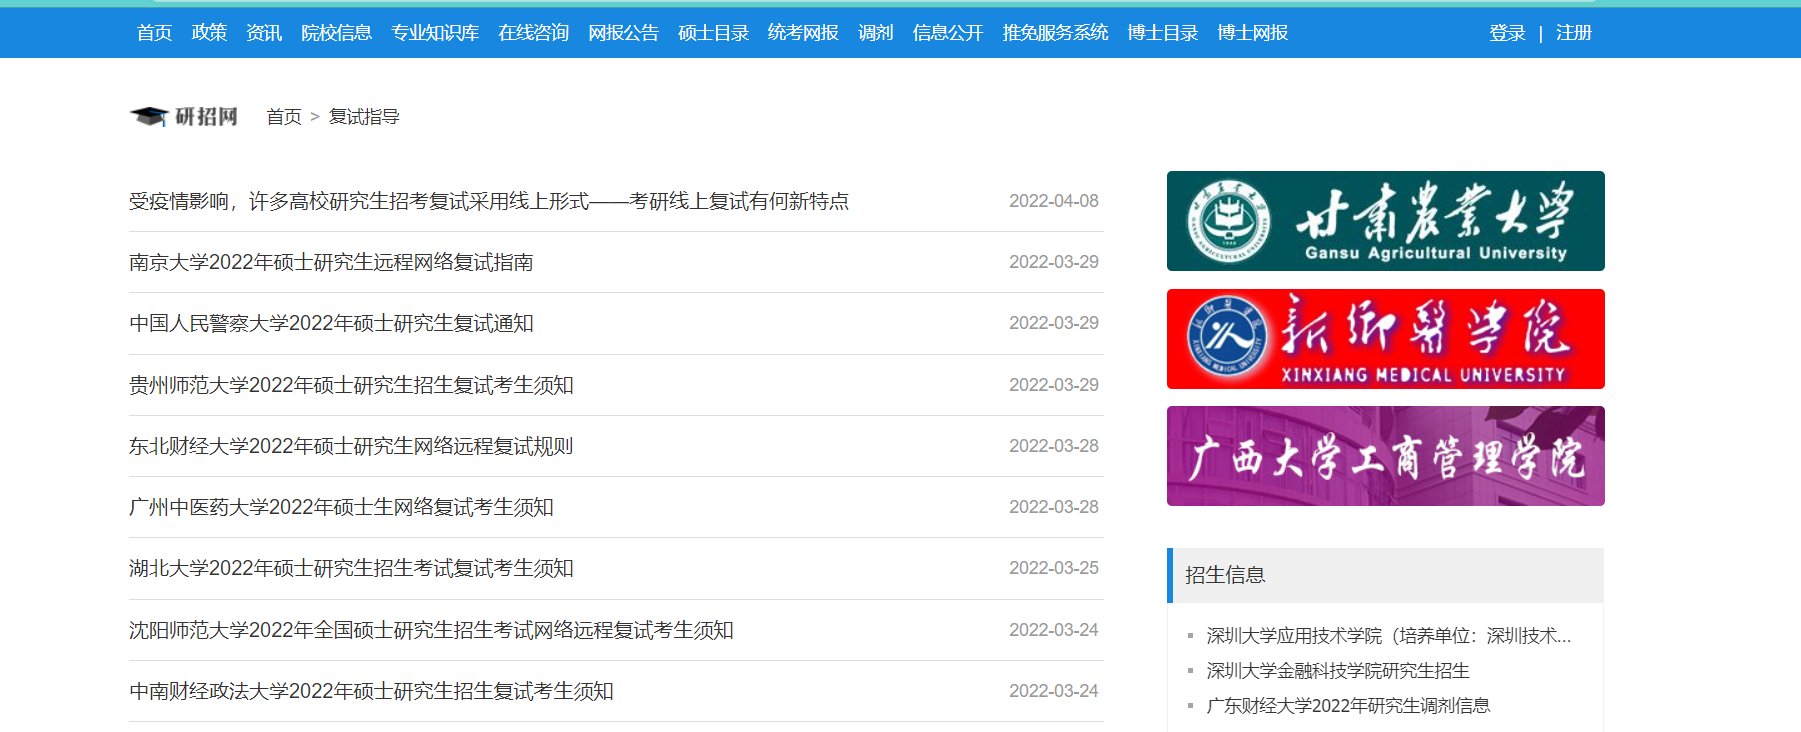
Task: Select 博士目录 in the navigation bar
Action: pyautogui.click(x=1163, y=33)
